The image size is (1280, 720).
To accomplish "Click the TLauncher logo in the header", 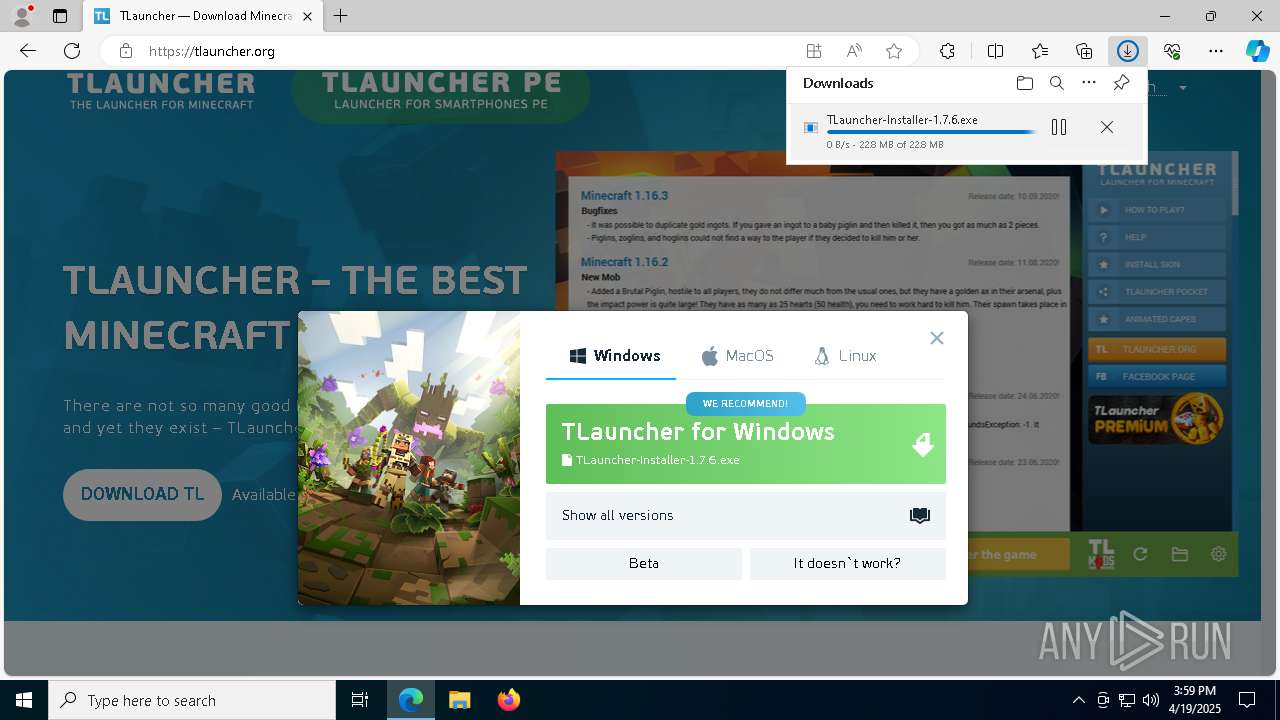I will 161,91.
